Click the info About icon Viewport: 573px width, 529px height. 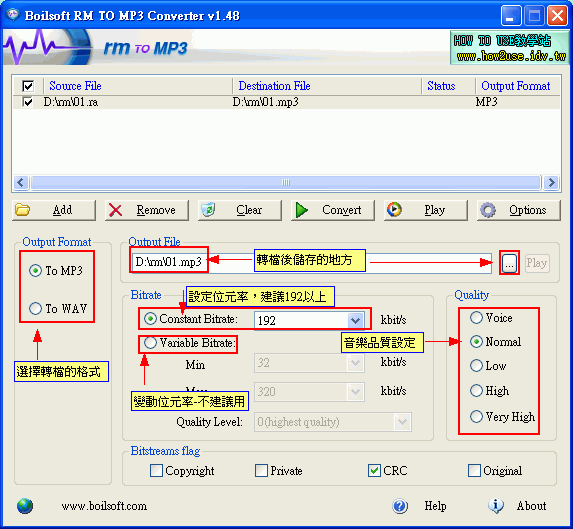point(496,506)
